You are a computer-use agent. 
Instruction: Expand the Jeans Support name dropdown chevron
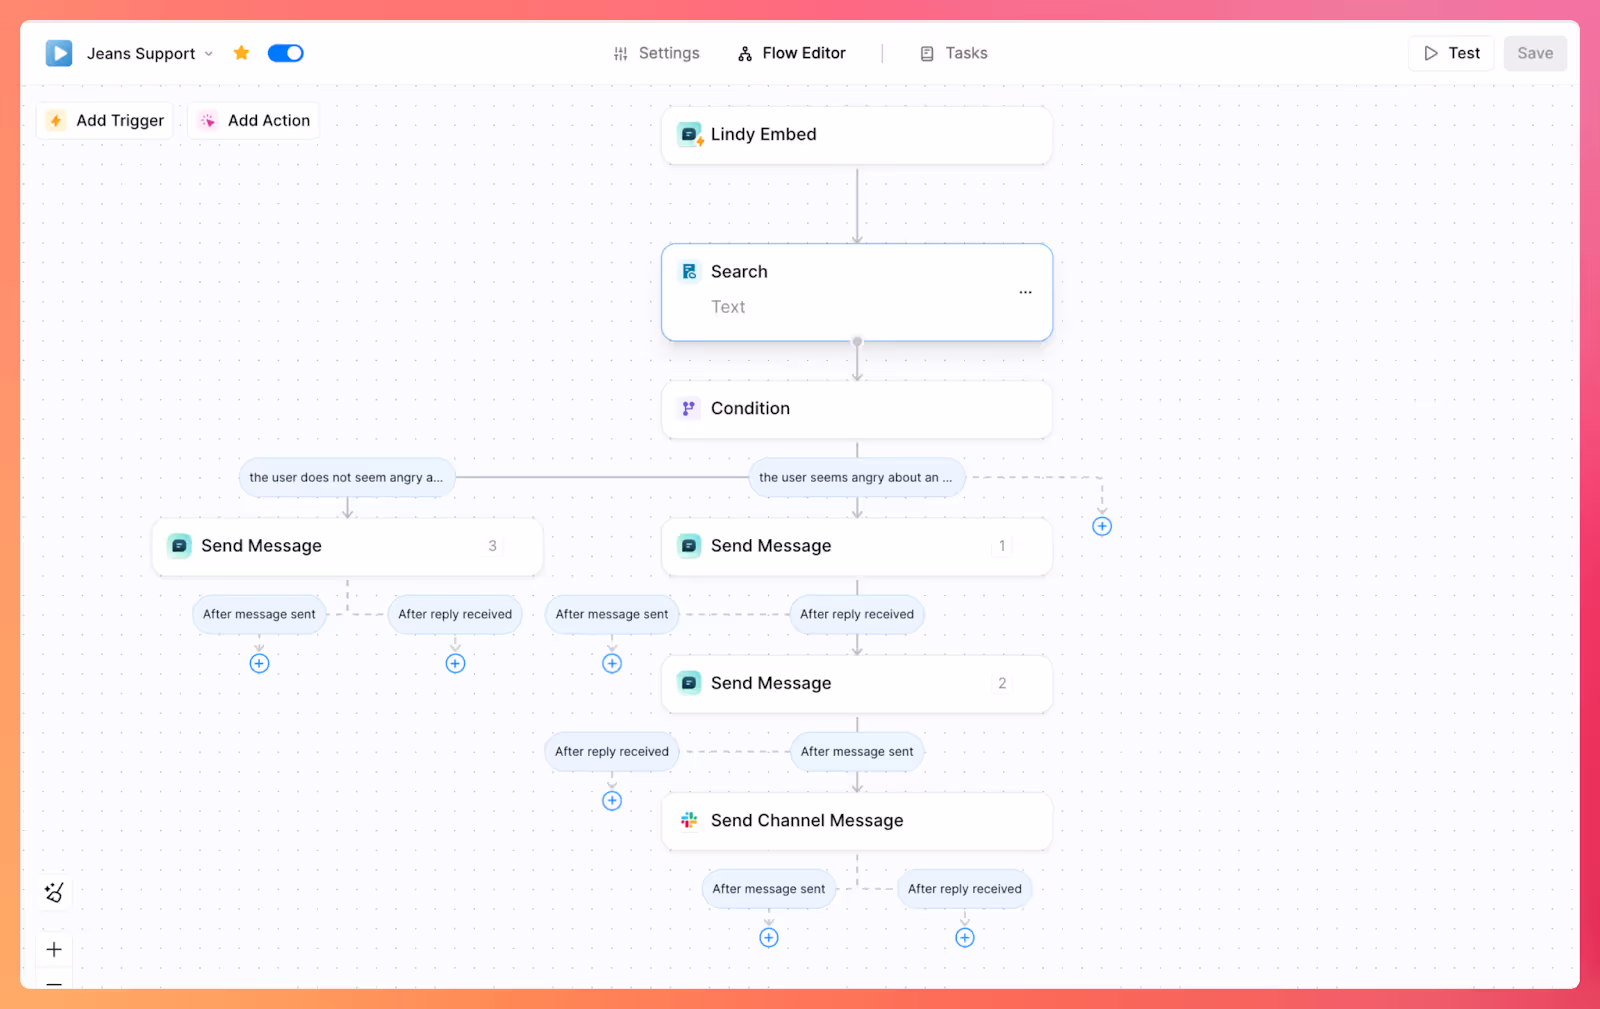pos(209,54)
